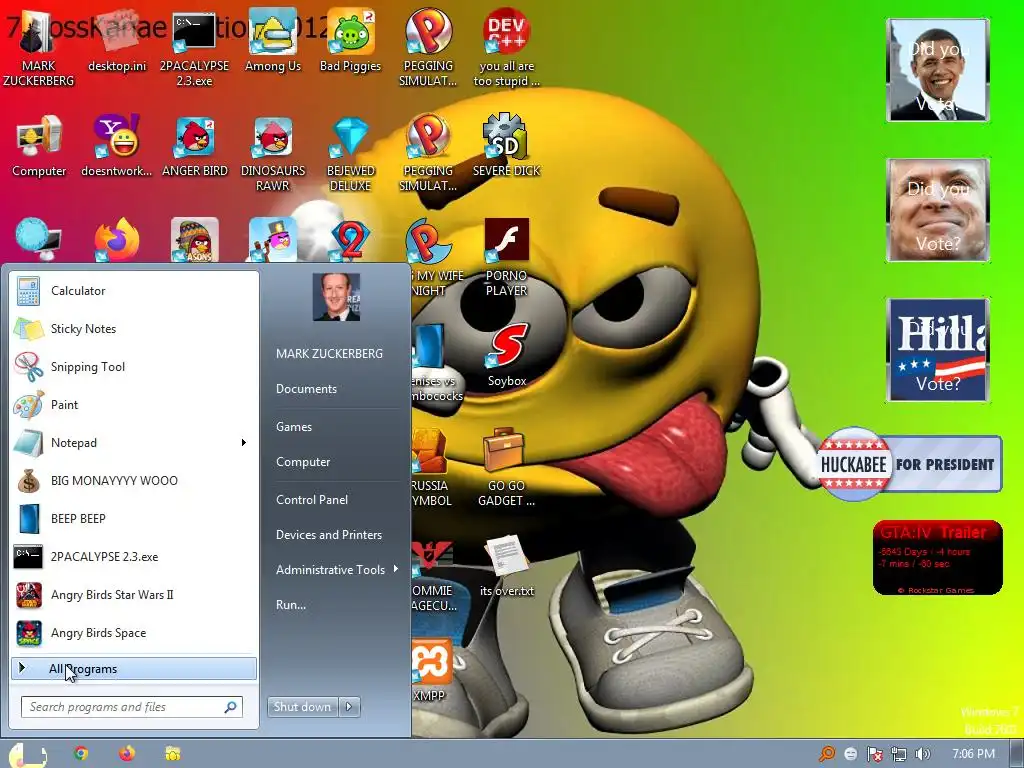The height and width of the screenshot is (768, 1024).
Task: Open BIG MONAYYYY WOOO program entry
Action: point(134,481)
